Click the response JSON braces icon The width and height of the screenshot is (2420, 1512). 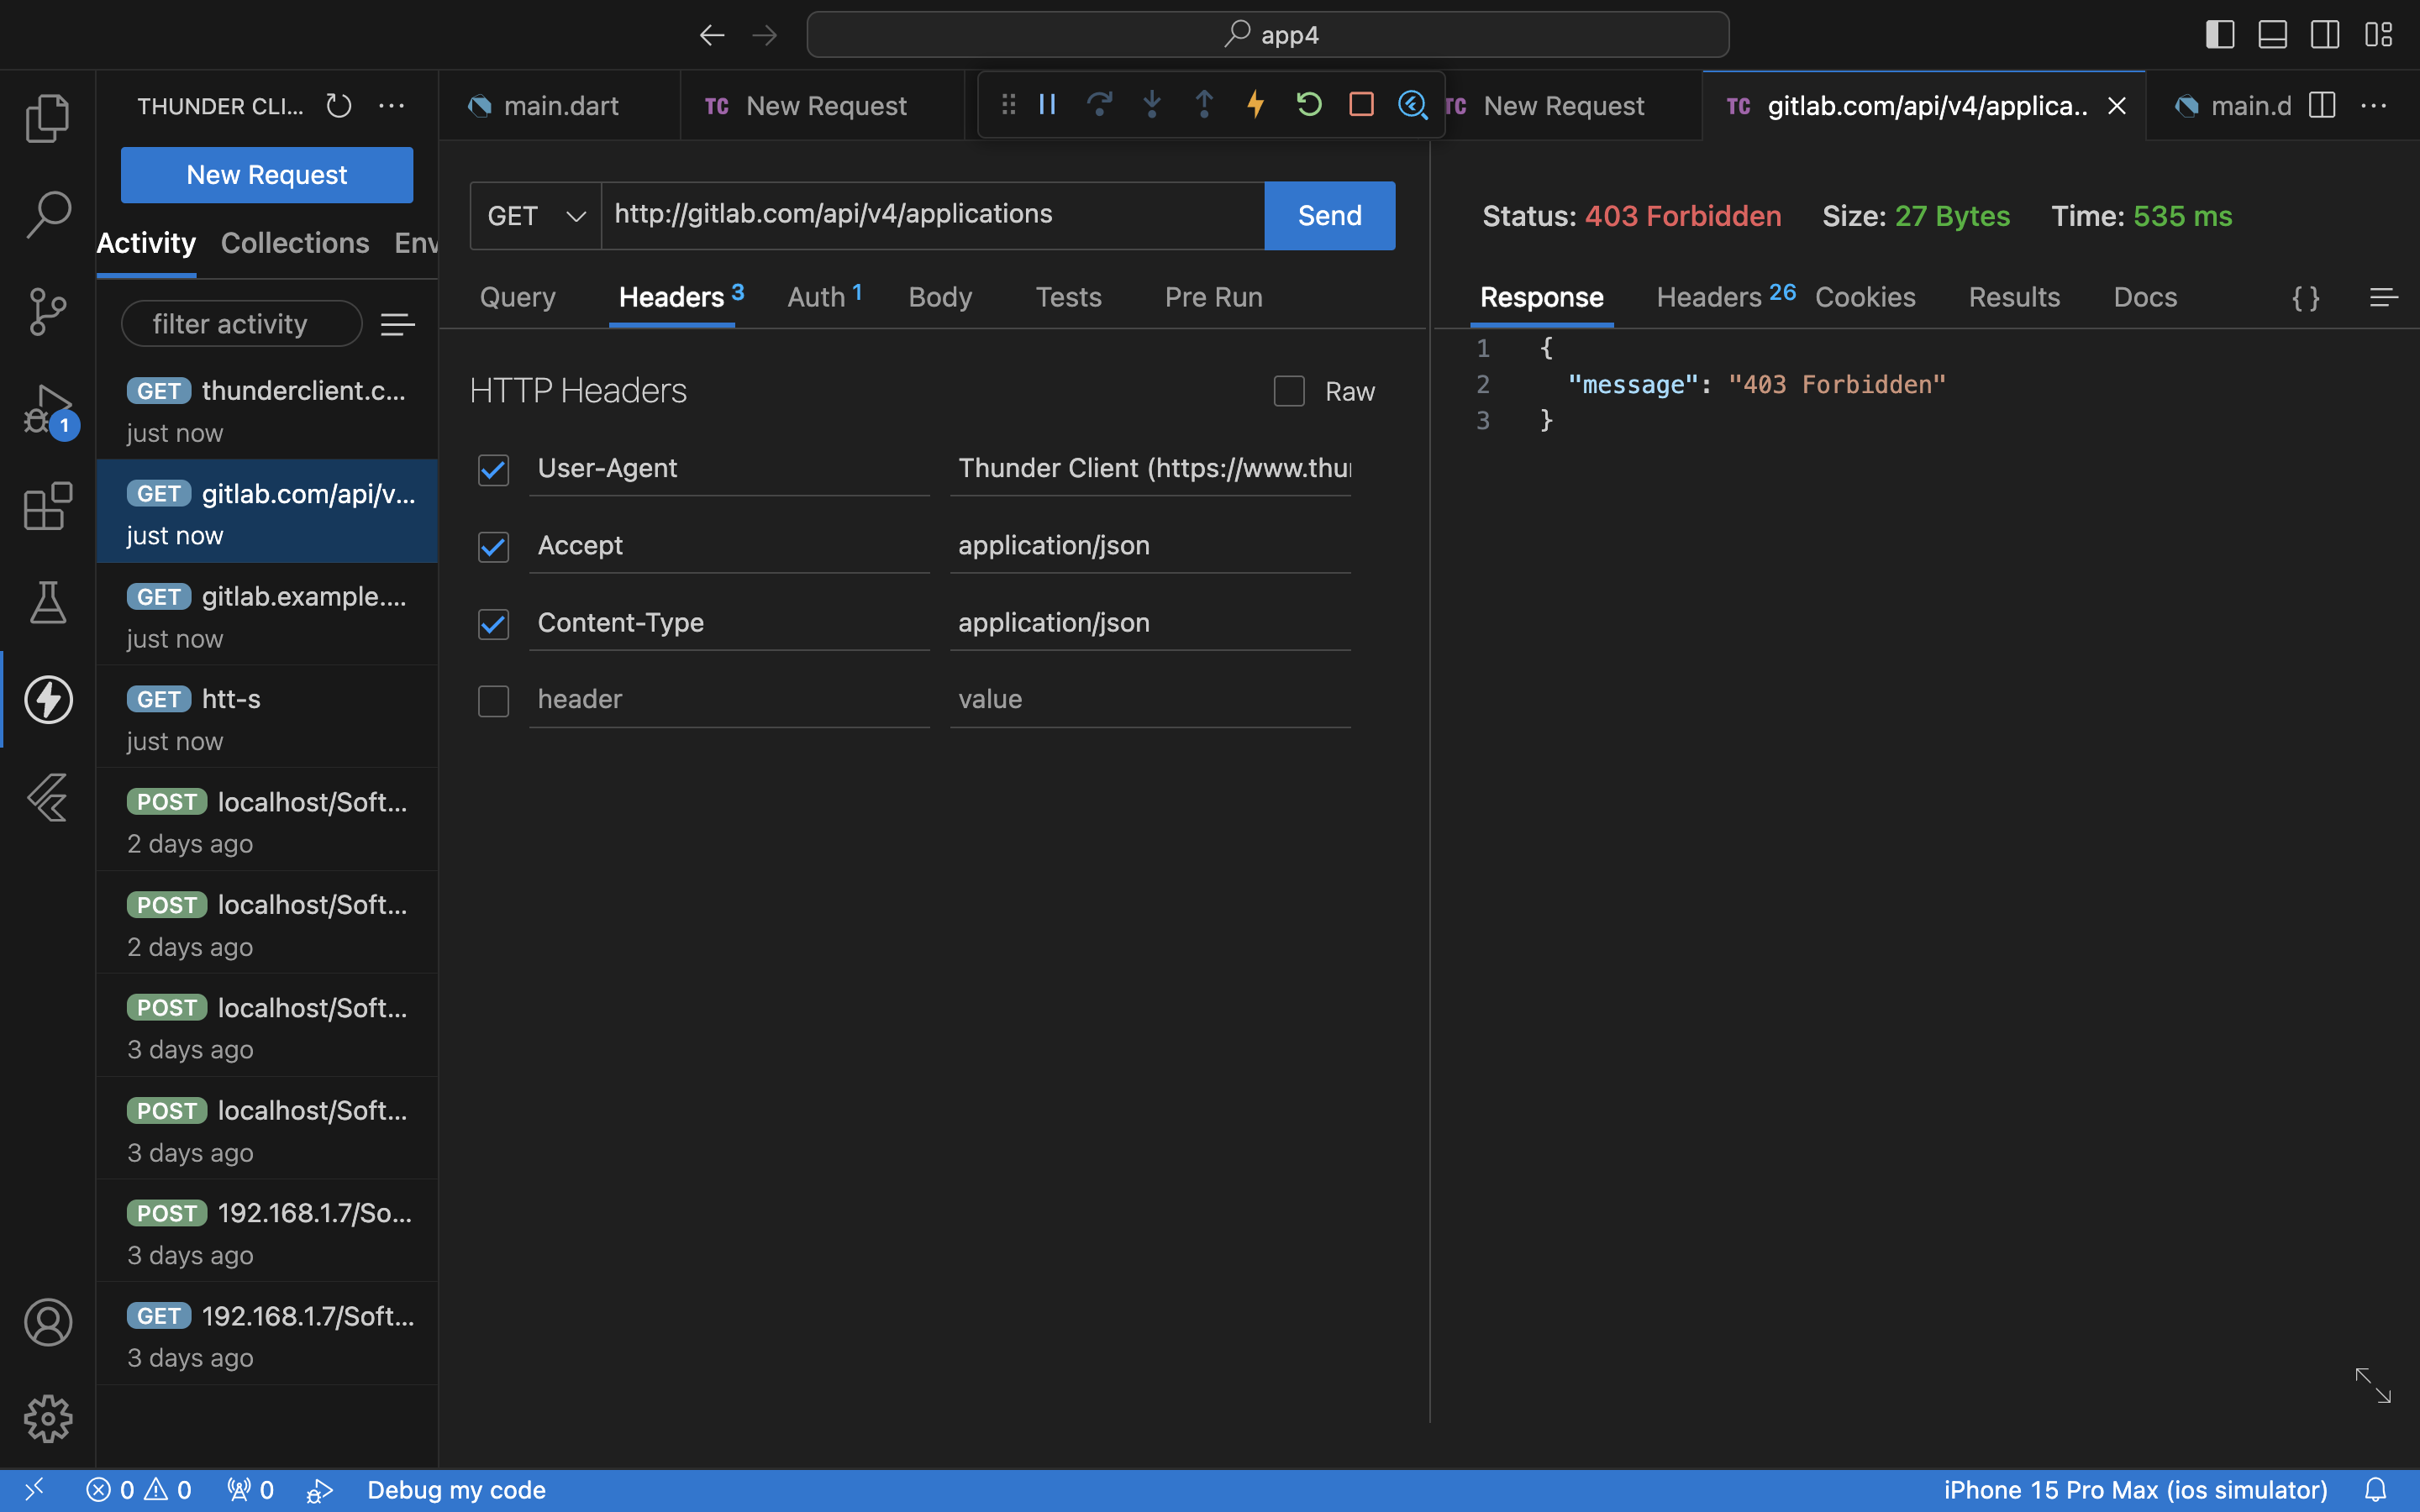point(2306,298)
